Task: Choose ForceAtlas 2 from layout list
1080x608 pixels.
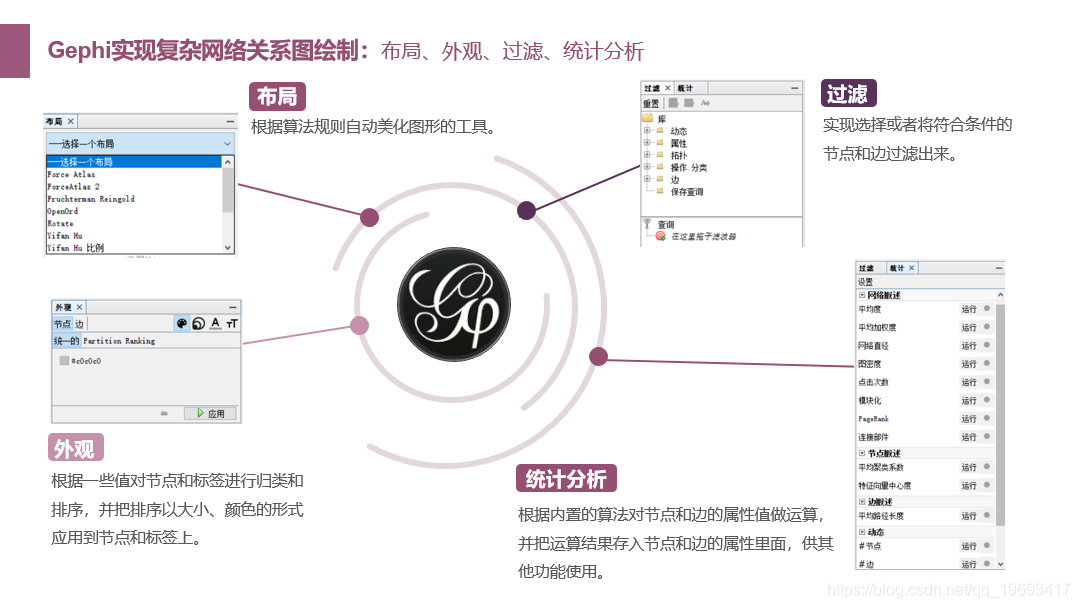Action: coord(134,187)
